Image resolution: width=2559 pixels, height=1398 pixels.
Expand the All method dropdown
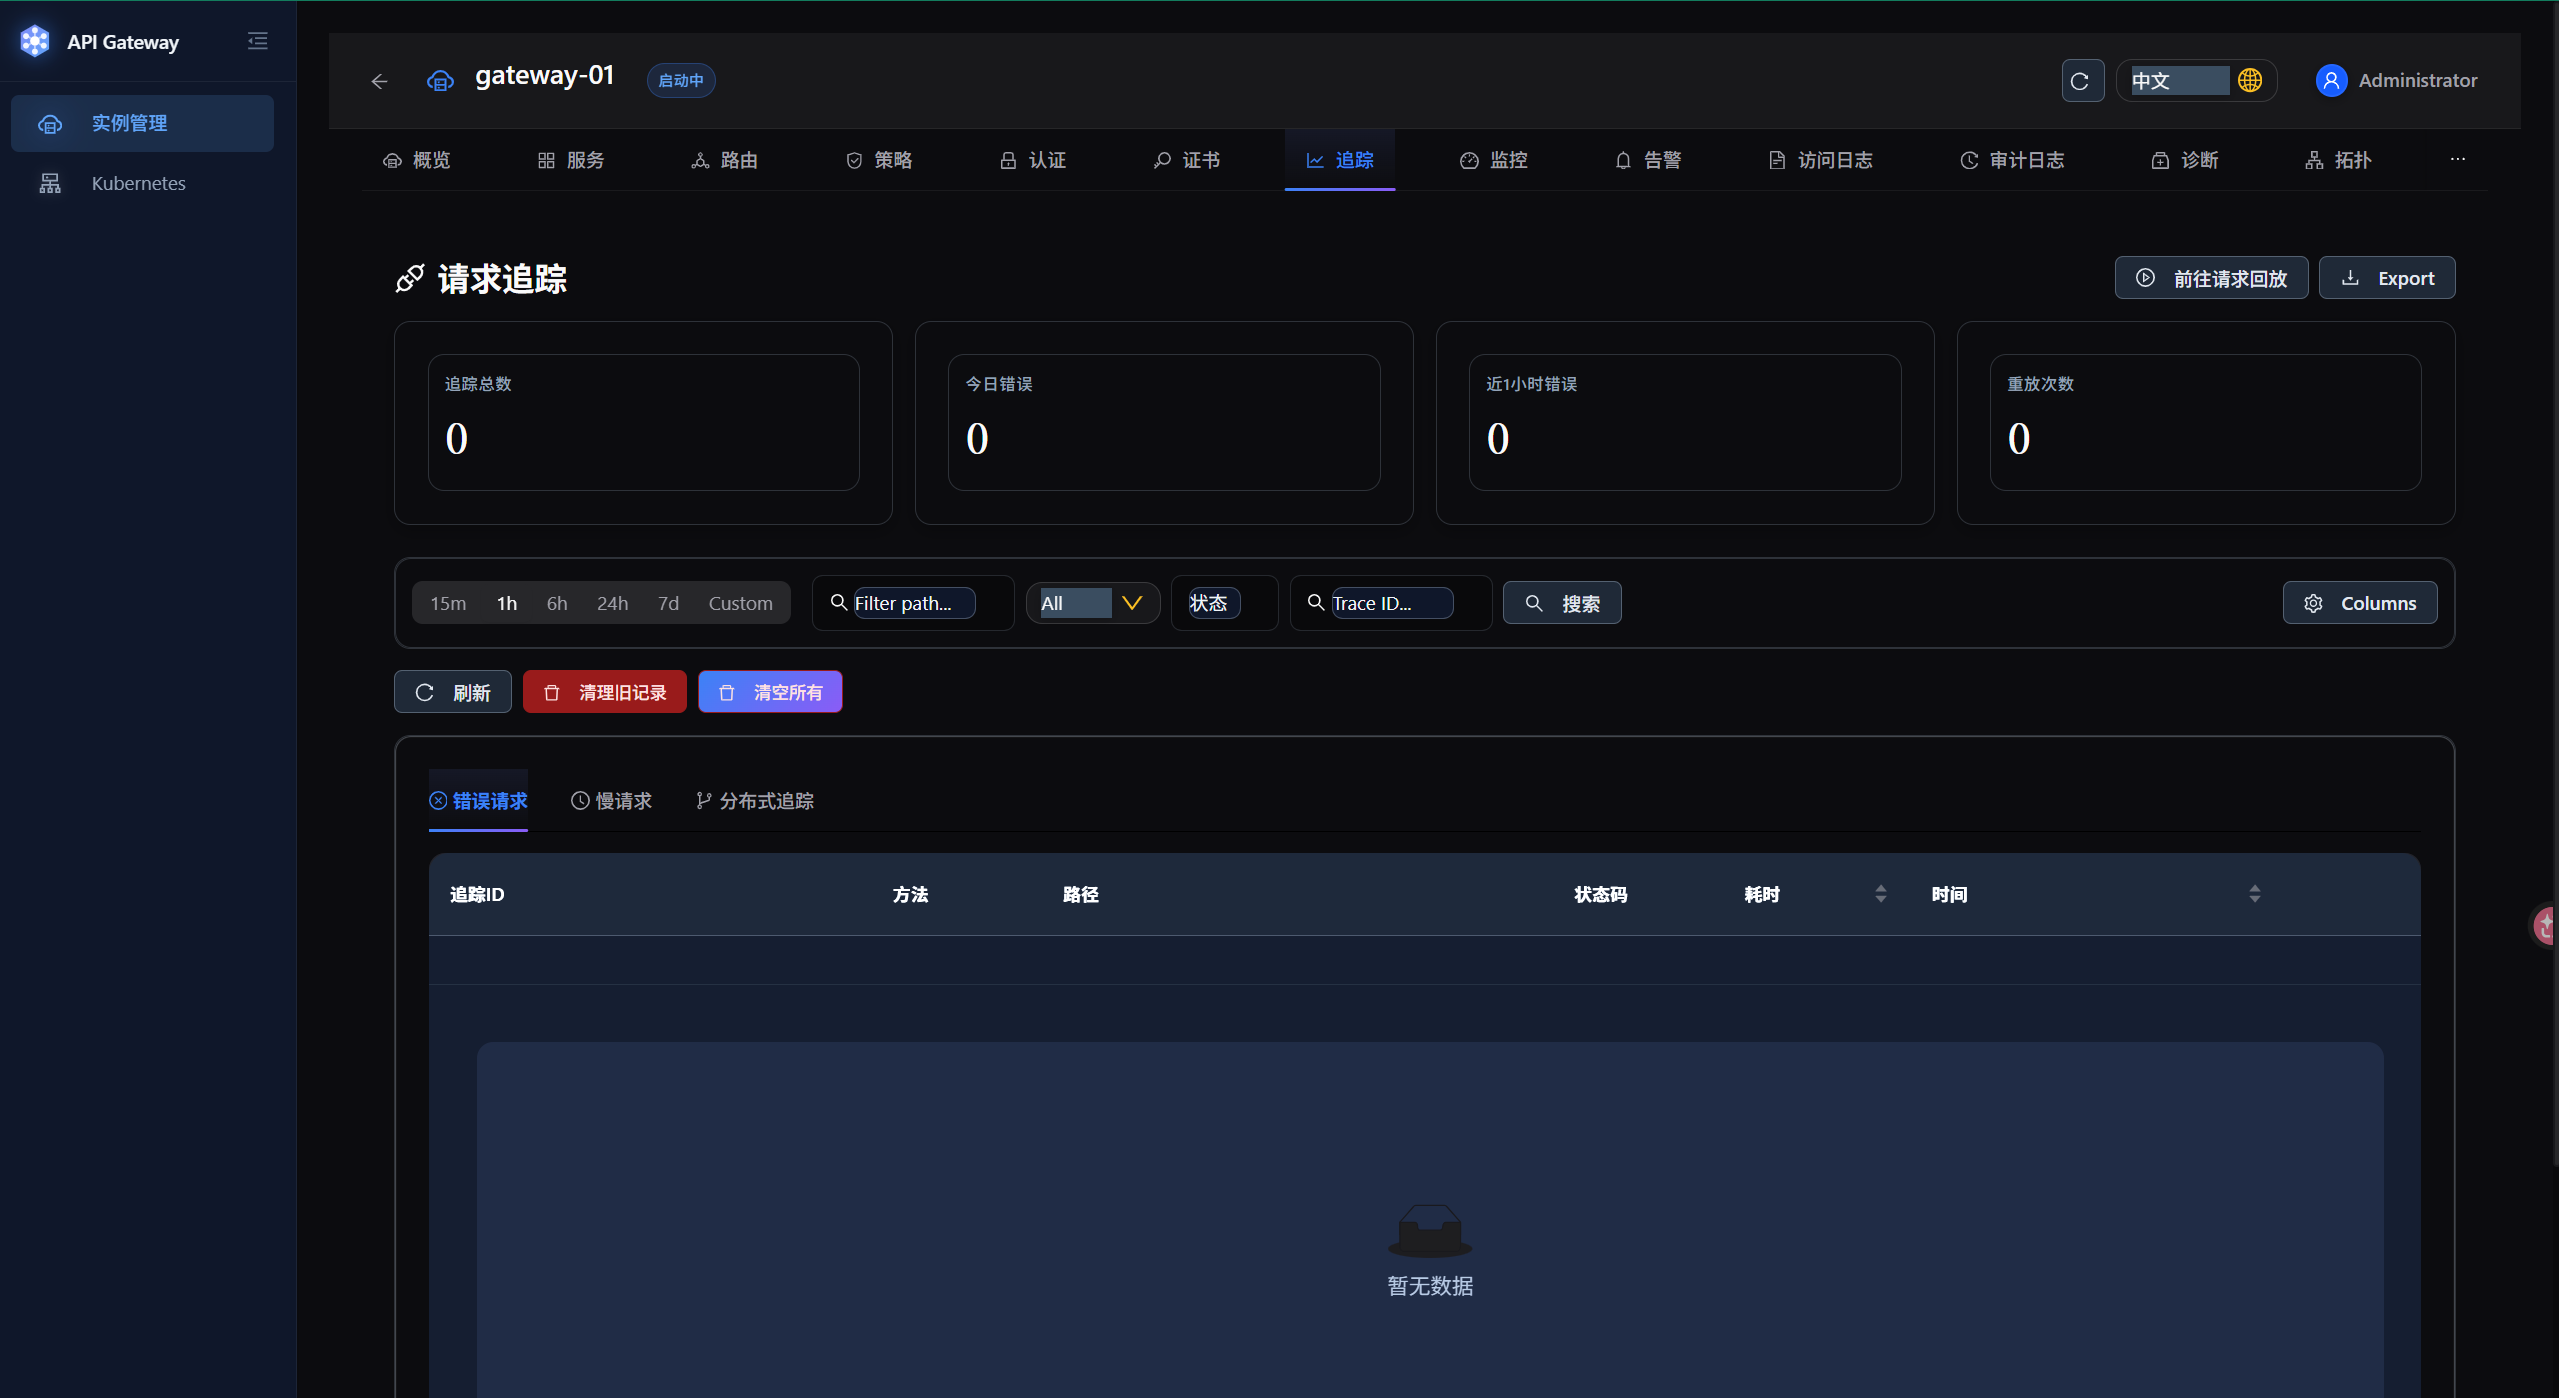(x=1093, y=603)
